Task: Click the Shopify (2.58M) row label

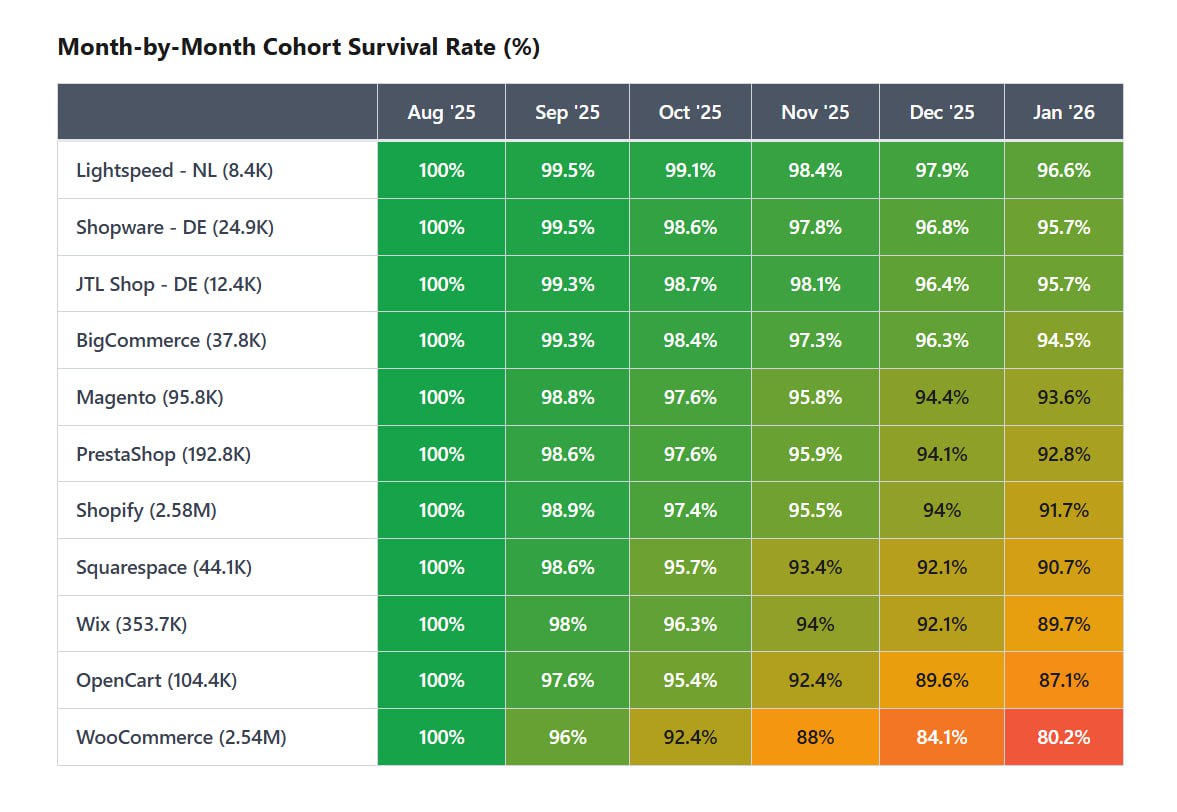Action: [146, 510]
